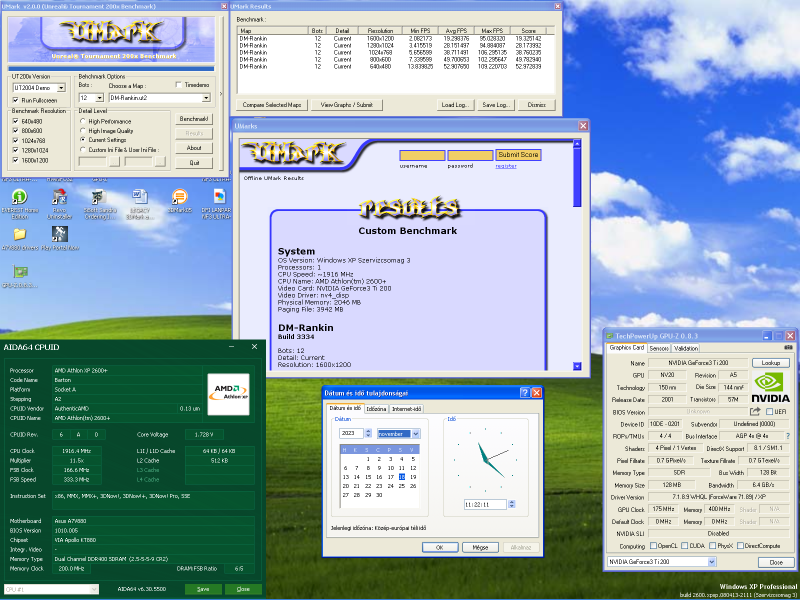Image resolution: width=800 pixels, height=600 pixels.
Task: Click the expand arrow beside UMark options panel
Action: click(x=221, y=93)
